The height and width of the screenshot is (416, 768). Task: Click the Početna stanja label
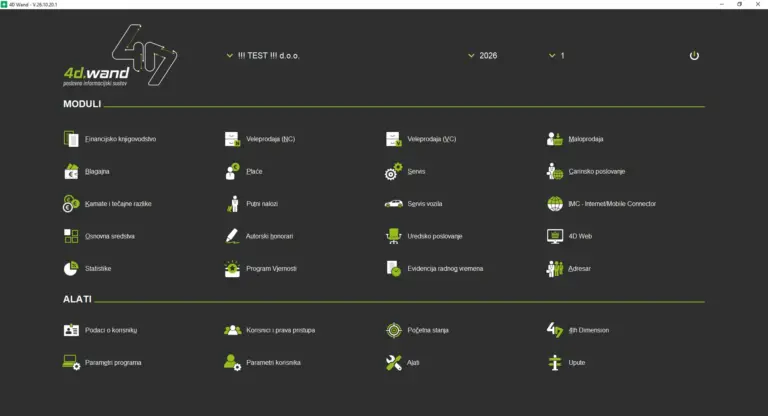tap(428, 330)
